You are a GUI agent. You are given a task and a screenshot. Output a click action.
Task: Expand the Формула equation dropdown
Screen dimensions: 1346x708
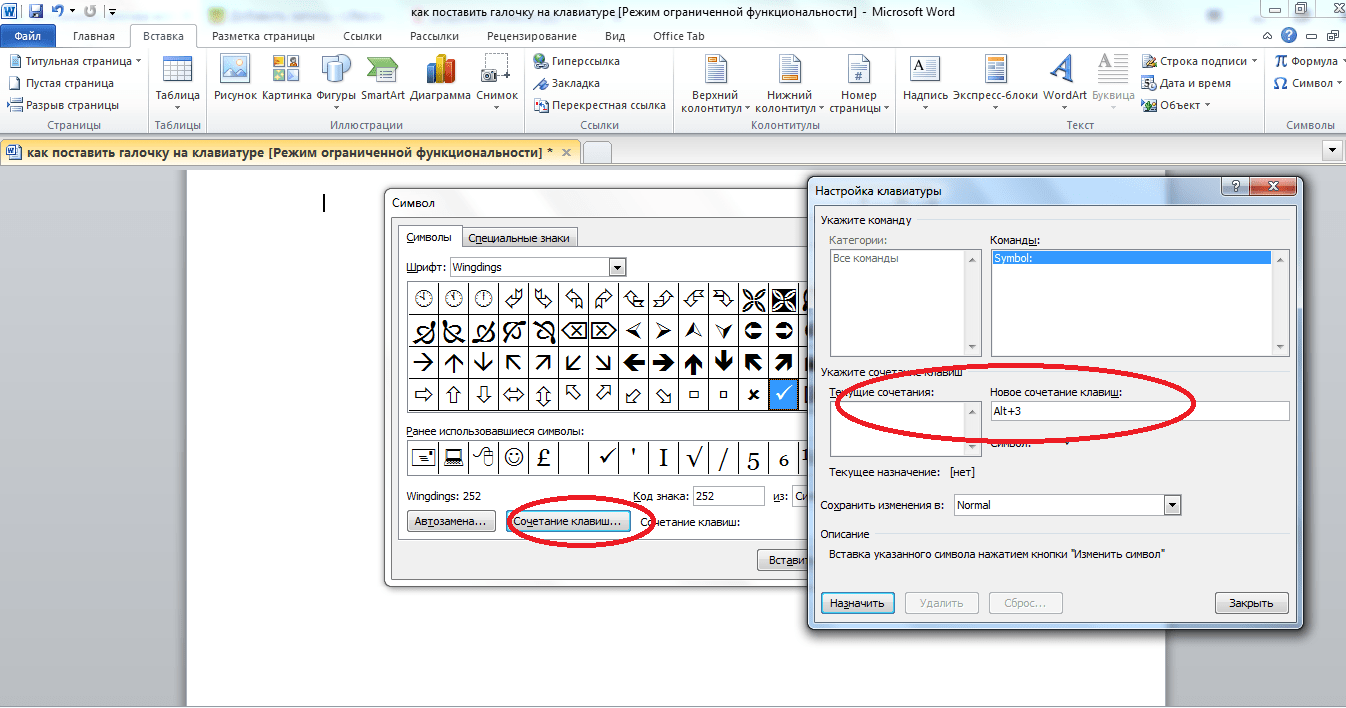click(x=1343, y=61)
